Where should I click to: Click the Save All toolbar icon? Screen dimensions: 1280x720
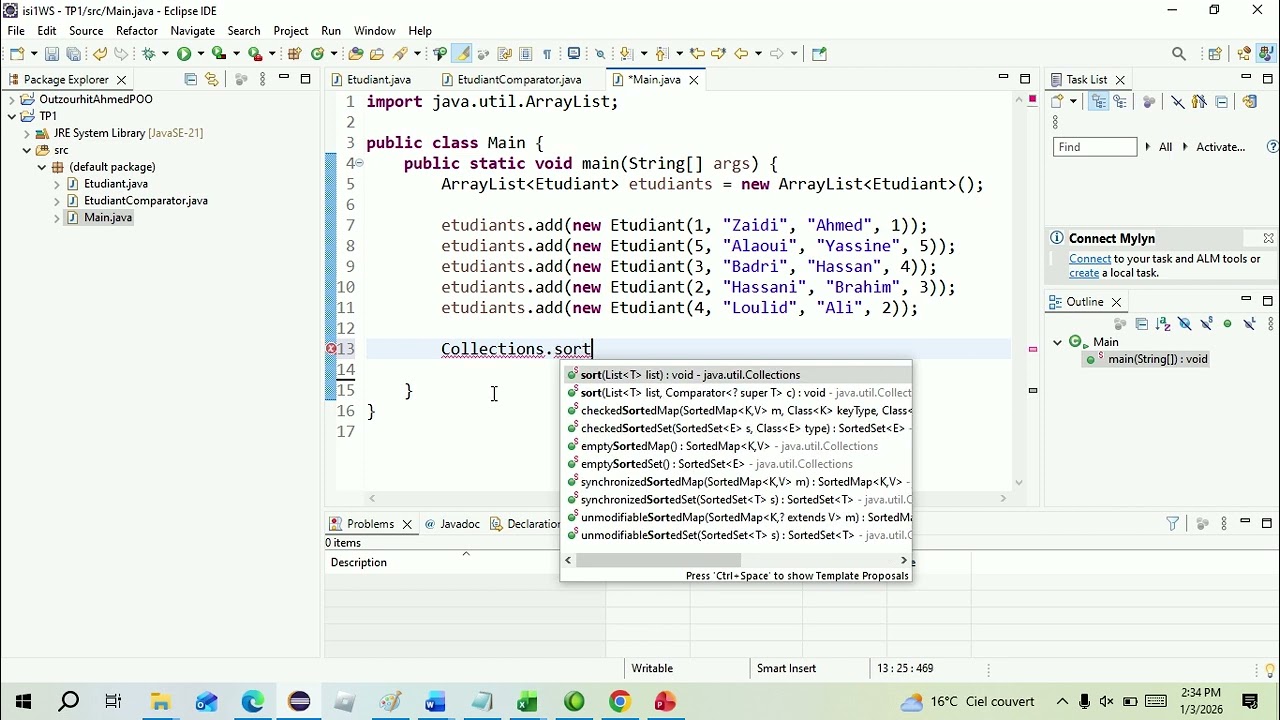(x=73, y=54)
